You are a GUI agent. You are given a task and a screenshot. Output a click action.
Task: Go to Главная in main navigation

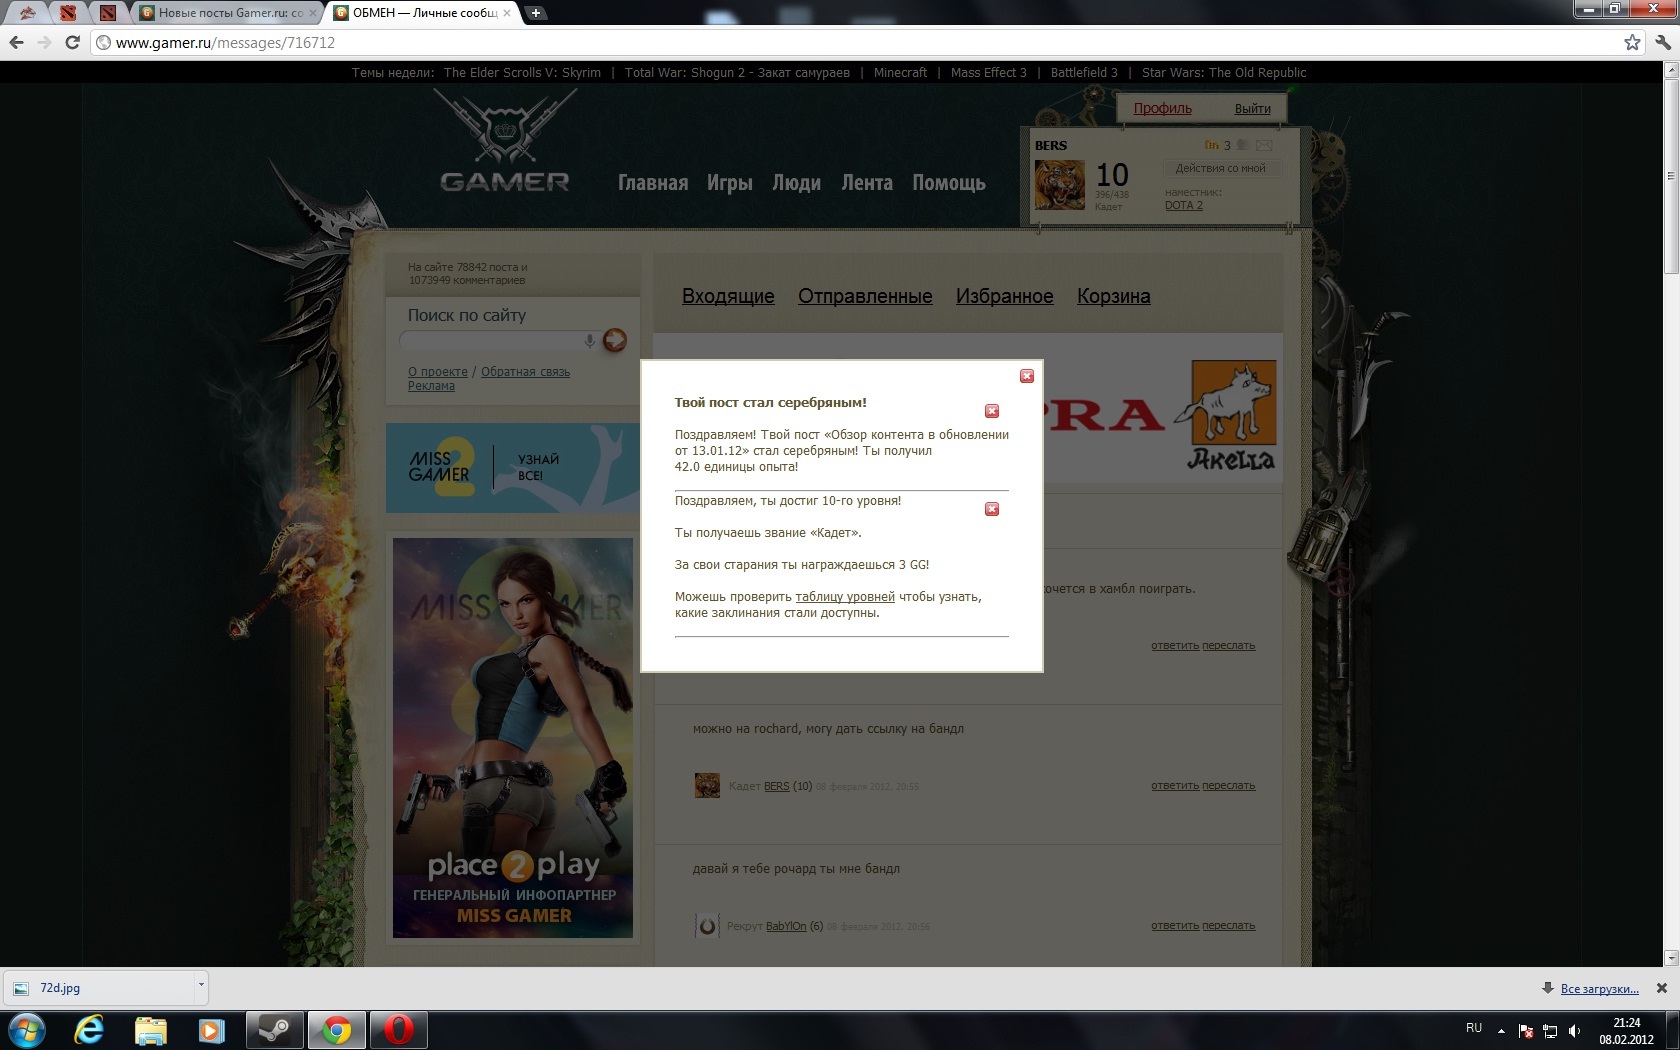(x=653, y=183)
